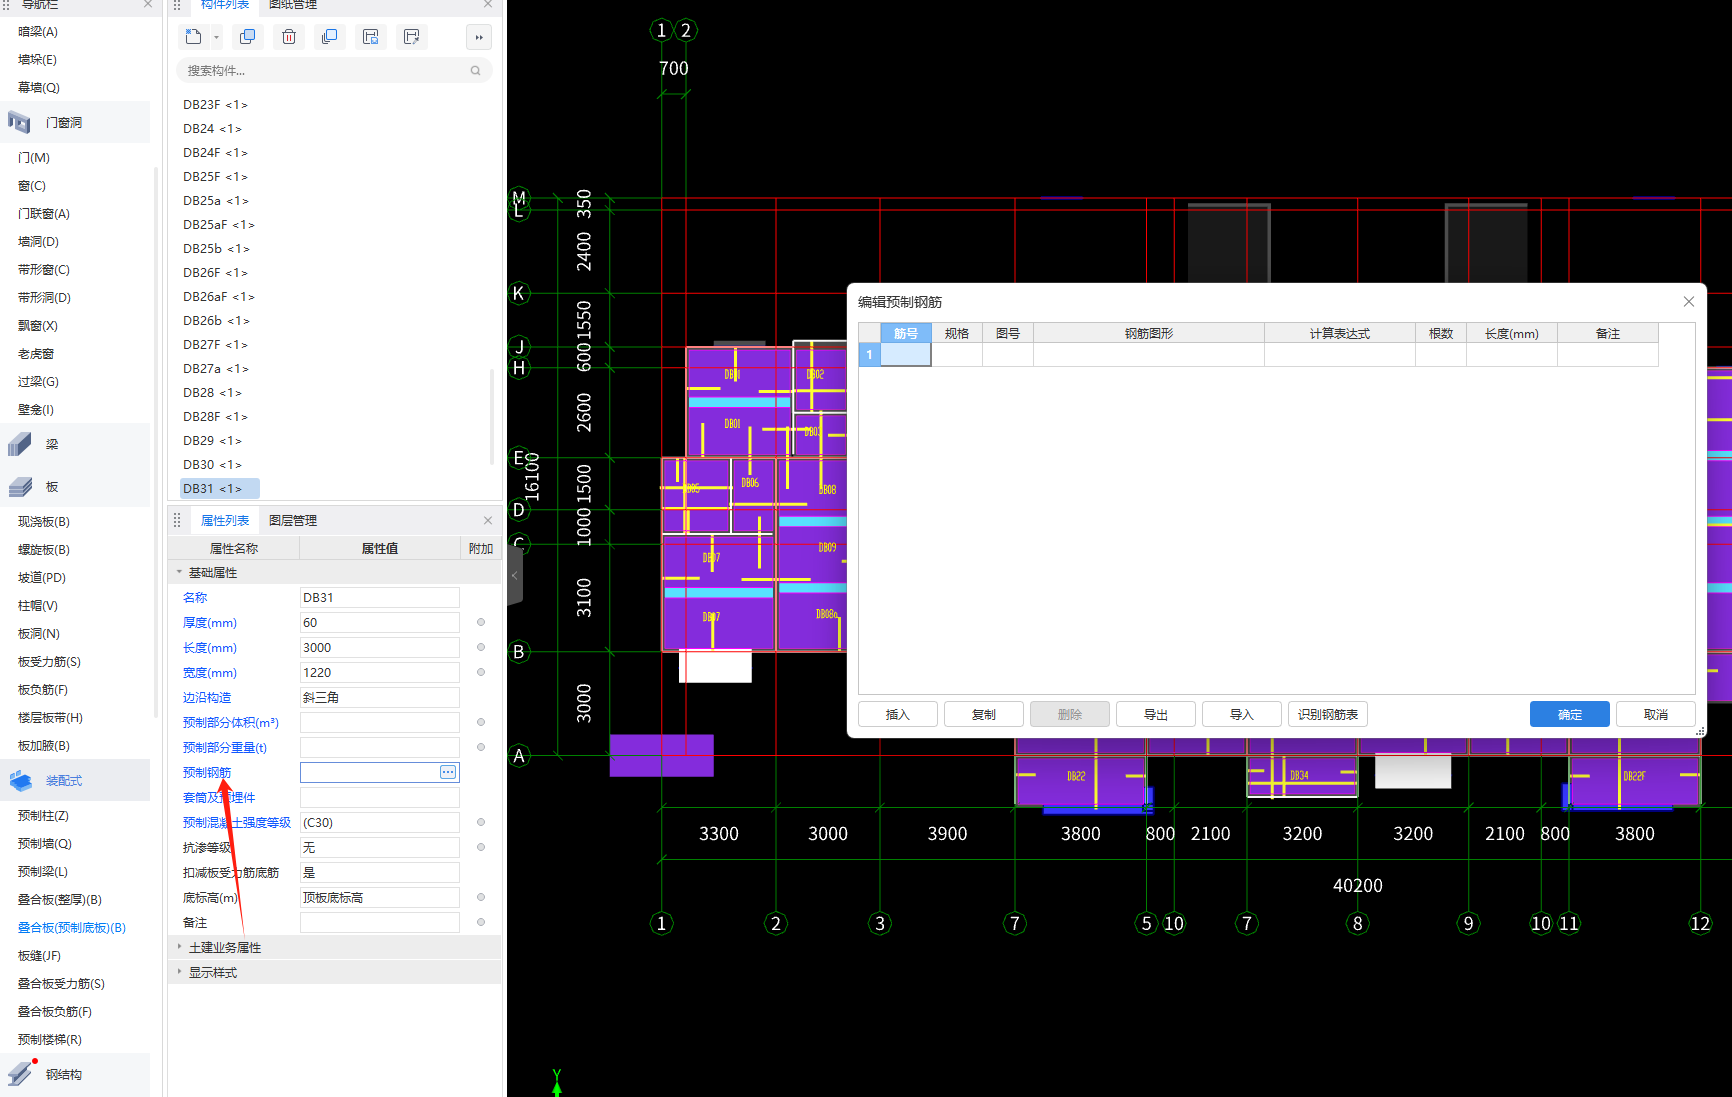Select 叠合板(预制底板)(B) in navigation
This screenshot has height=1097, width=1732.
(72, 928)
